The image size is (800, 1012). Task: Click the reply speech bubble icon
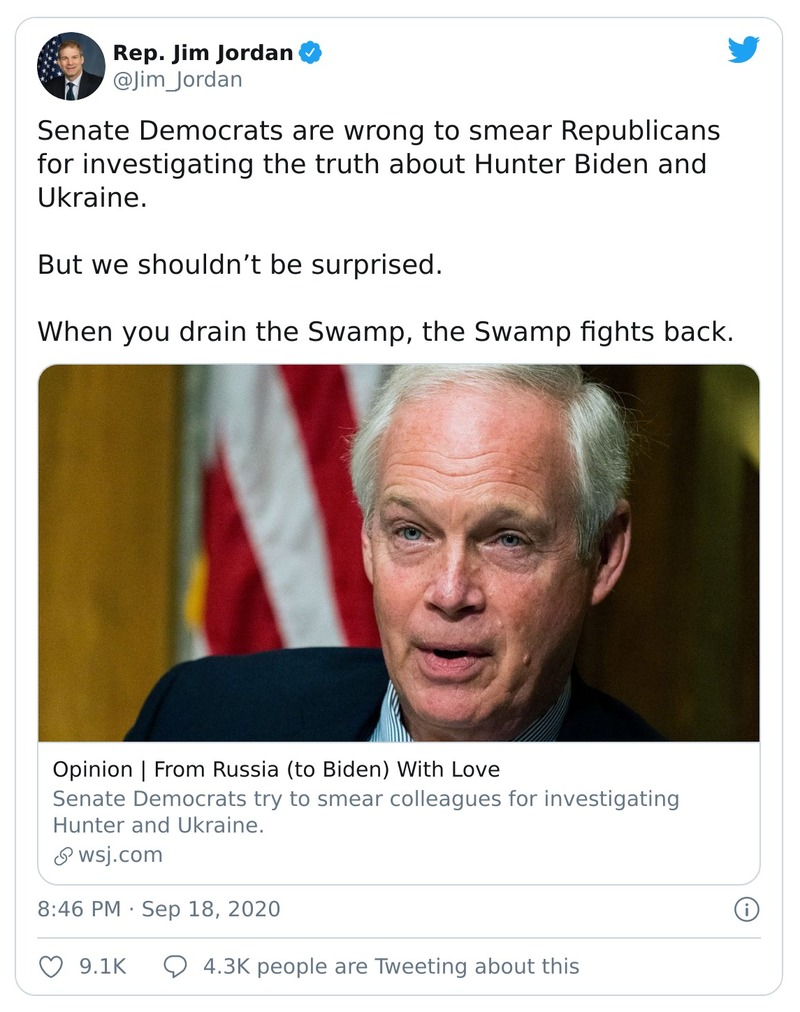[175, 966]
